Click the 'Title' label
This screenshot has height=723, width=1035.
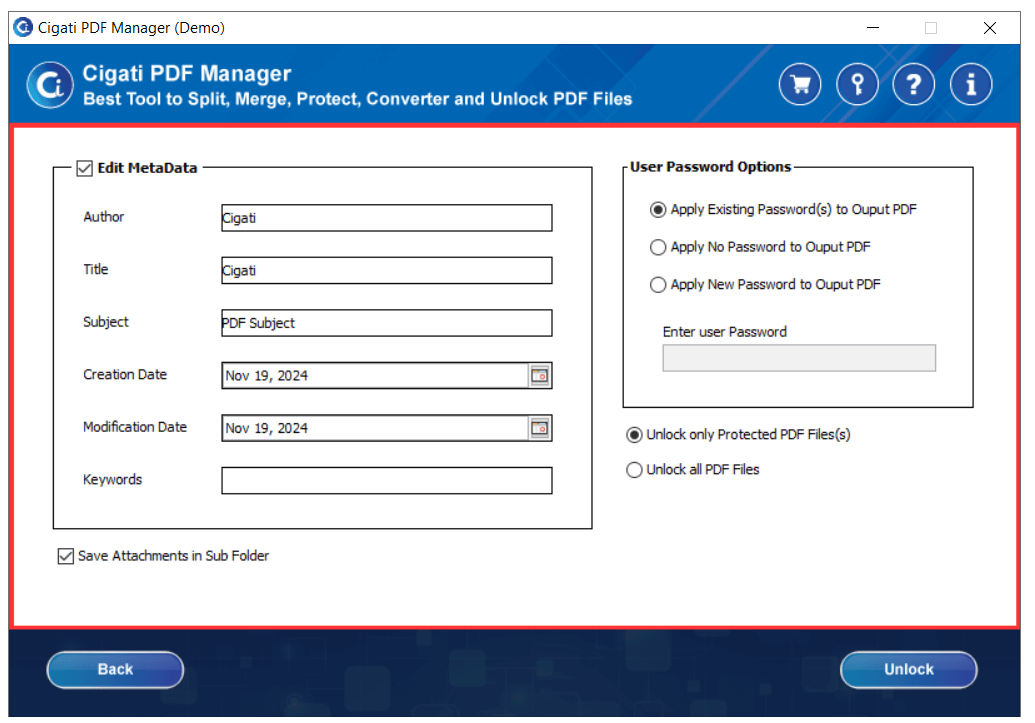[x=96, y=269]
